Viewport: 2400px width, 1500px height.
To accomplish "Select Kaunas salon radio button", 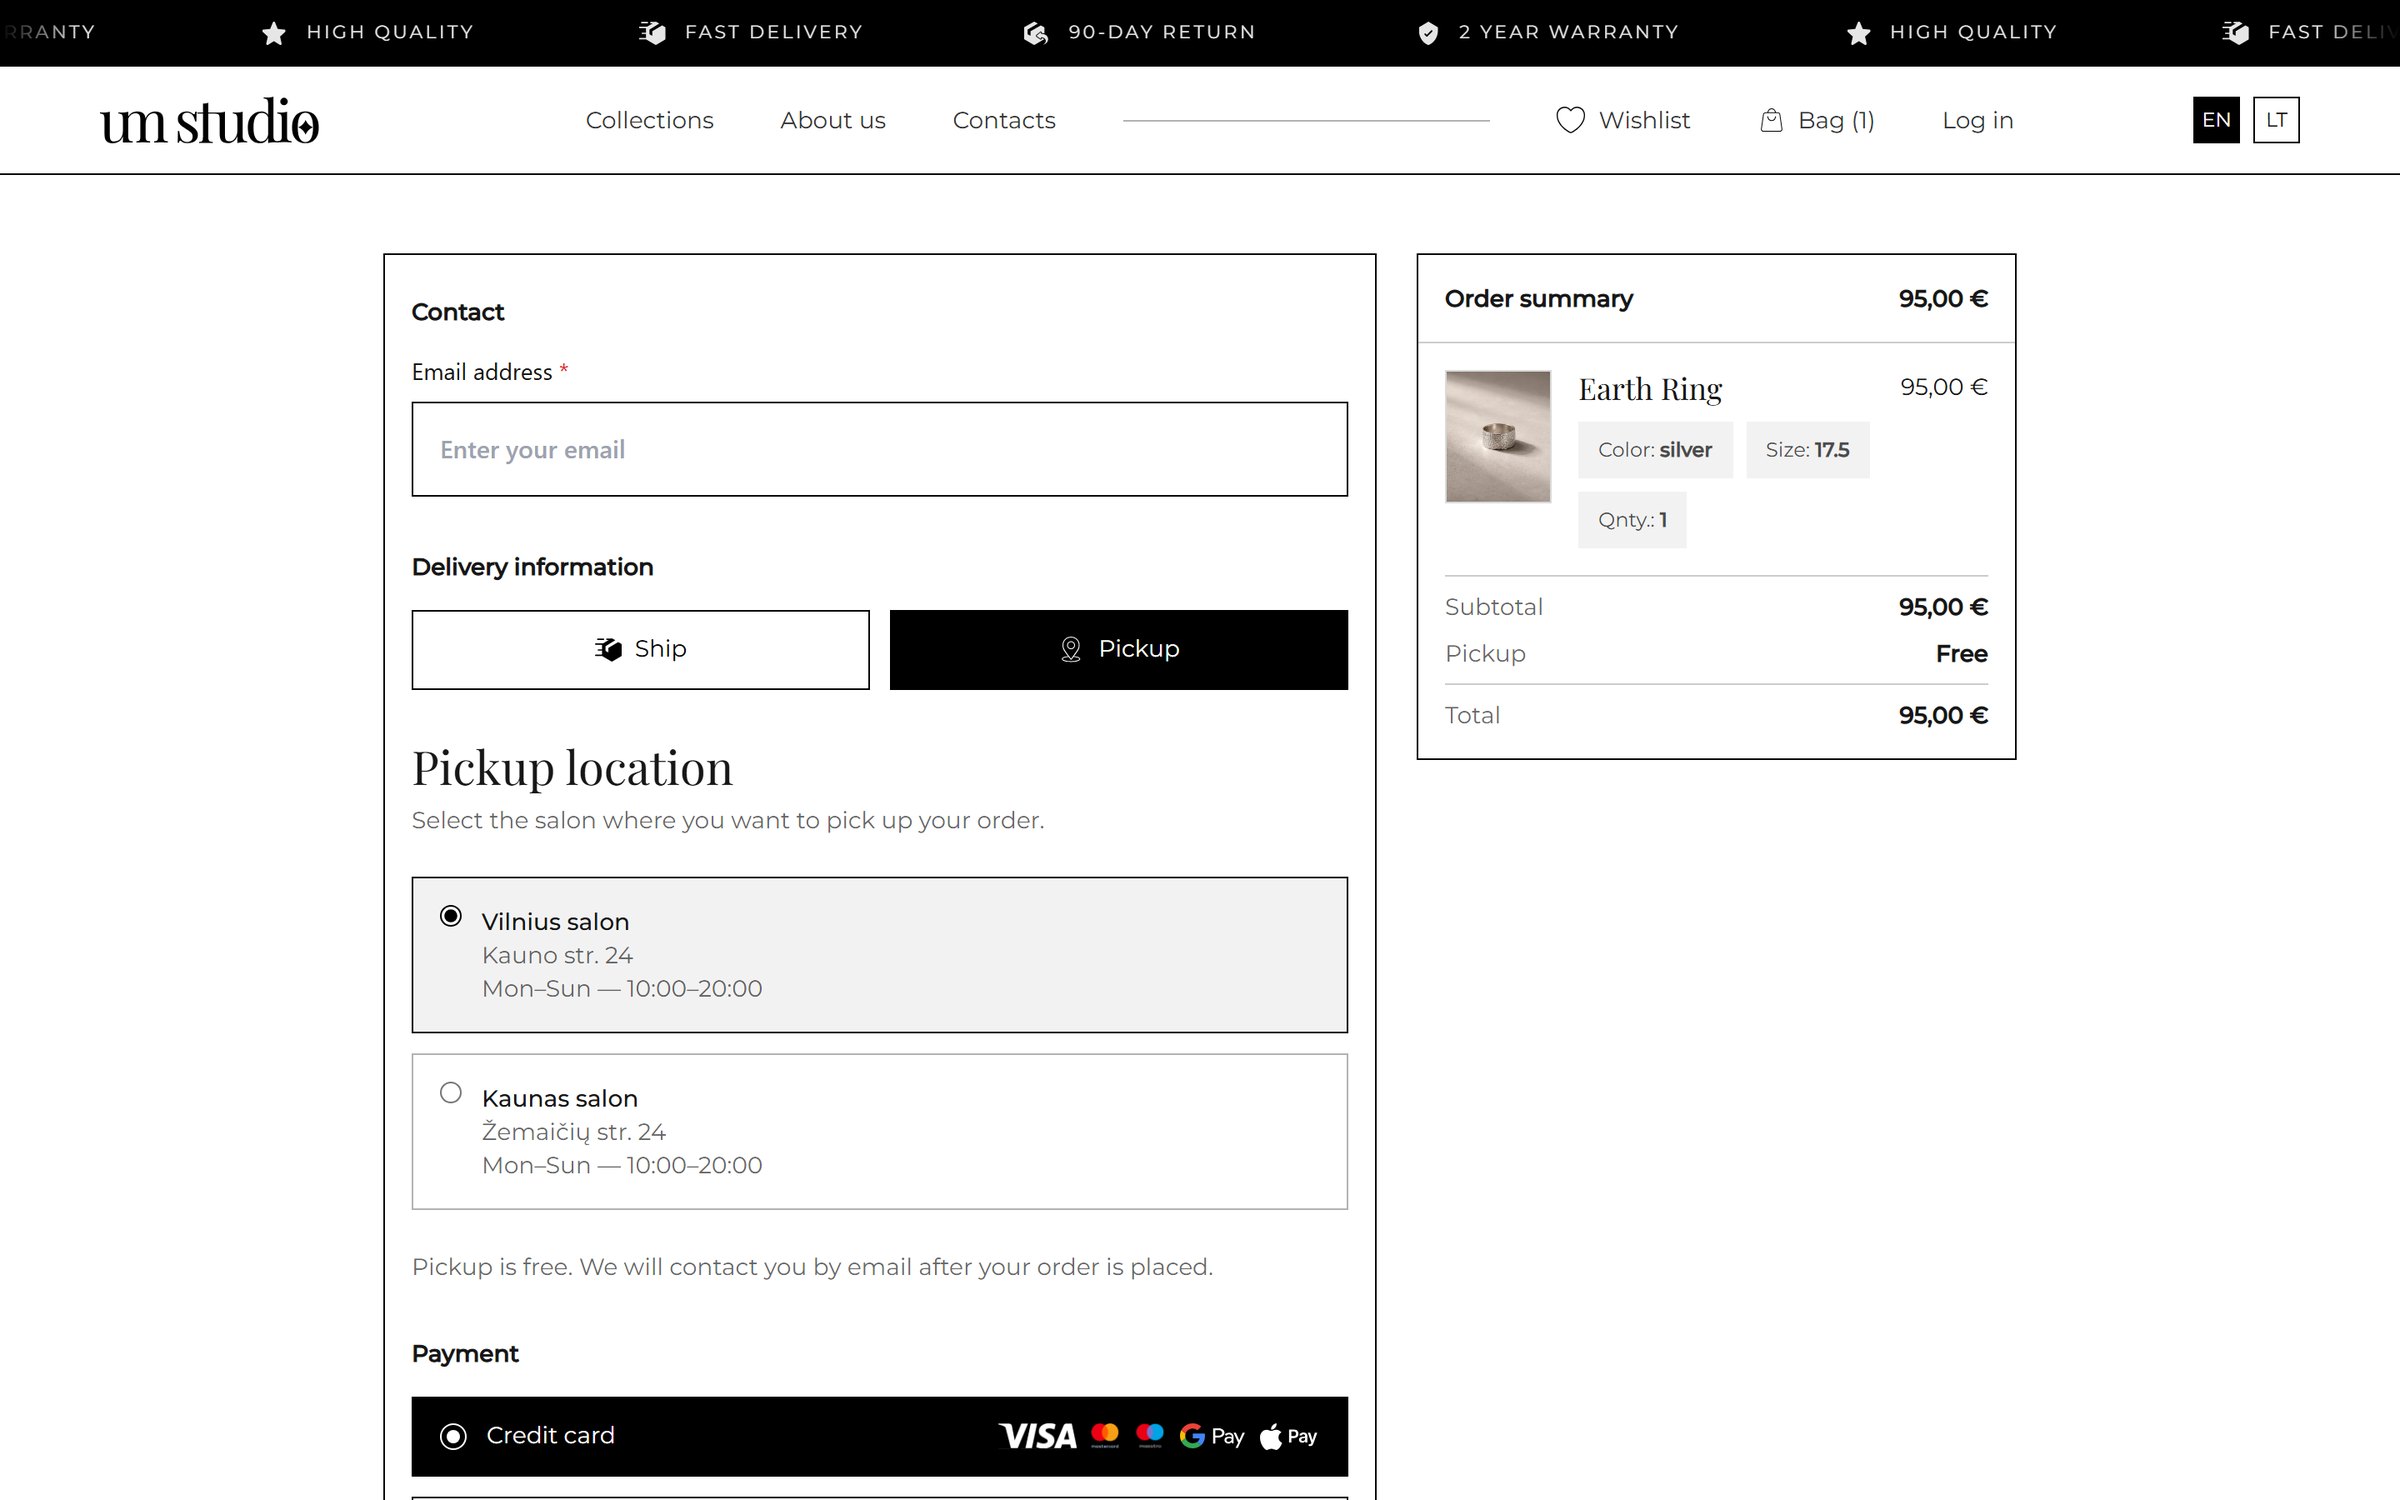I will (x=451, y=1093).
